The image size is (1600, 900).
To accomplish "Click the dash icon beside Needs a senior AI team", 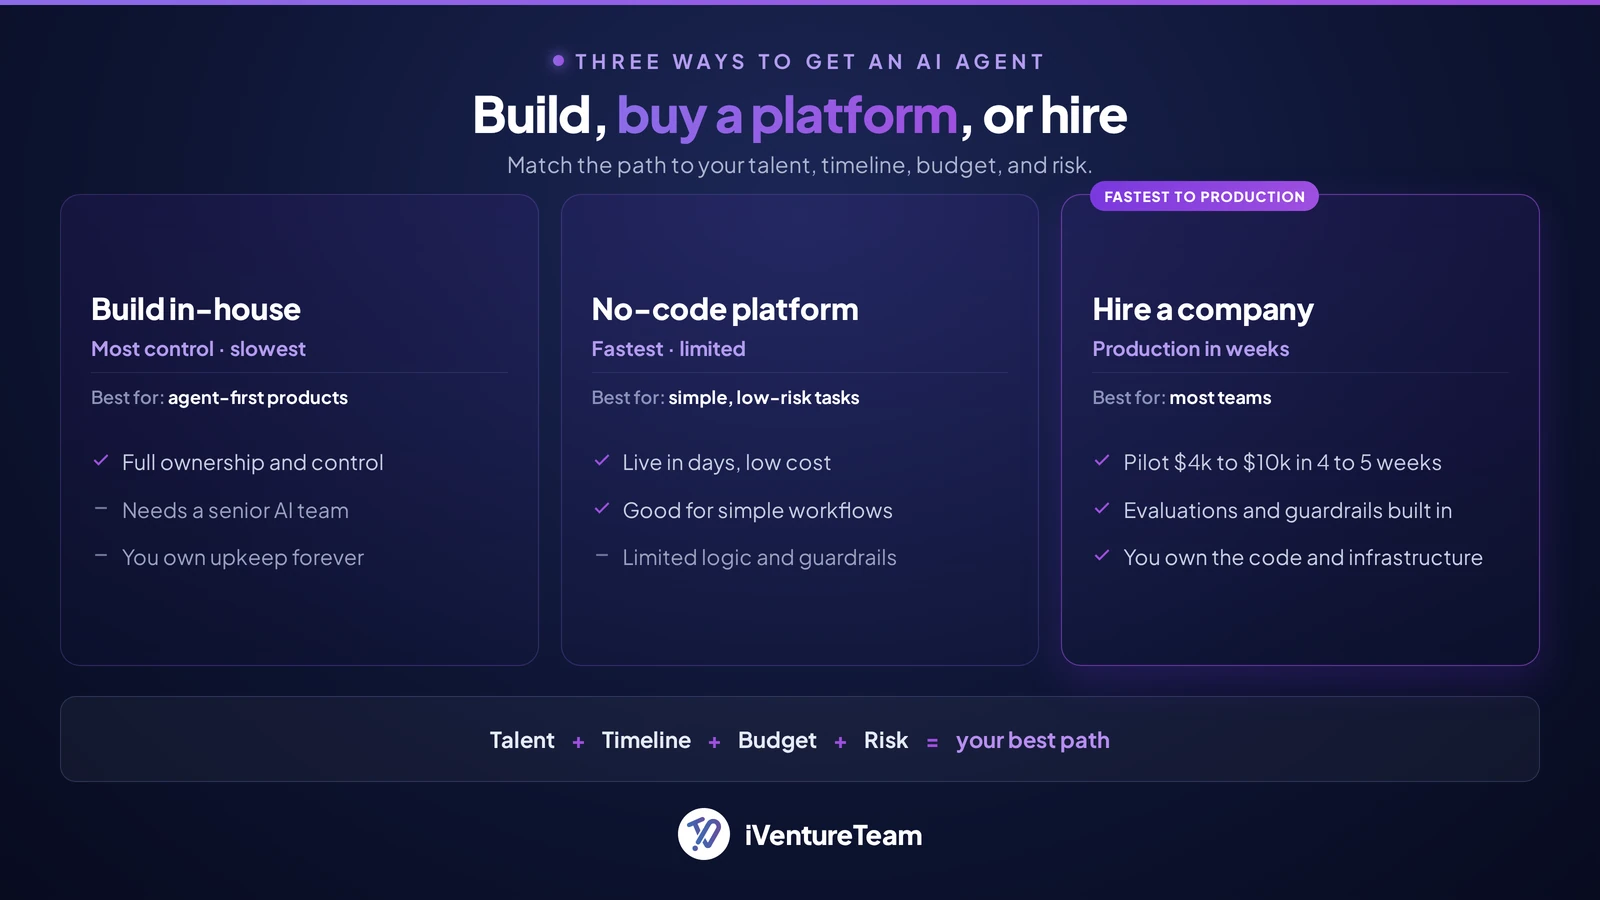I will [101, 508].
